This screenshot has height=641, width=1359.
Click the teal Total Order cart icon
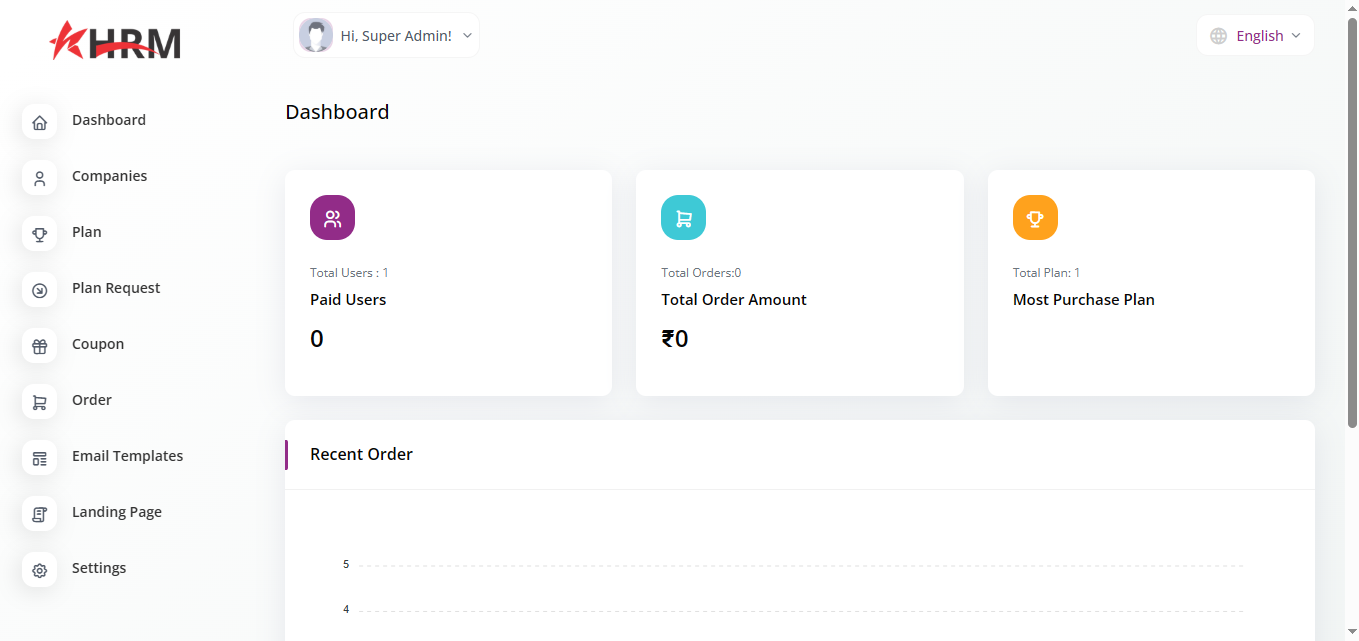[683, 218]
